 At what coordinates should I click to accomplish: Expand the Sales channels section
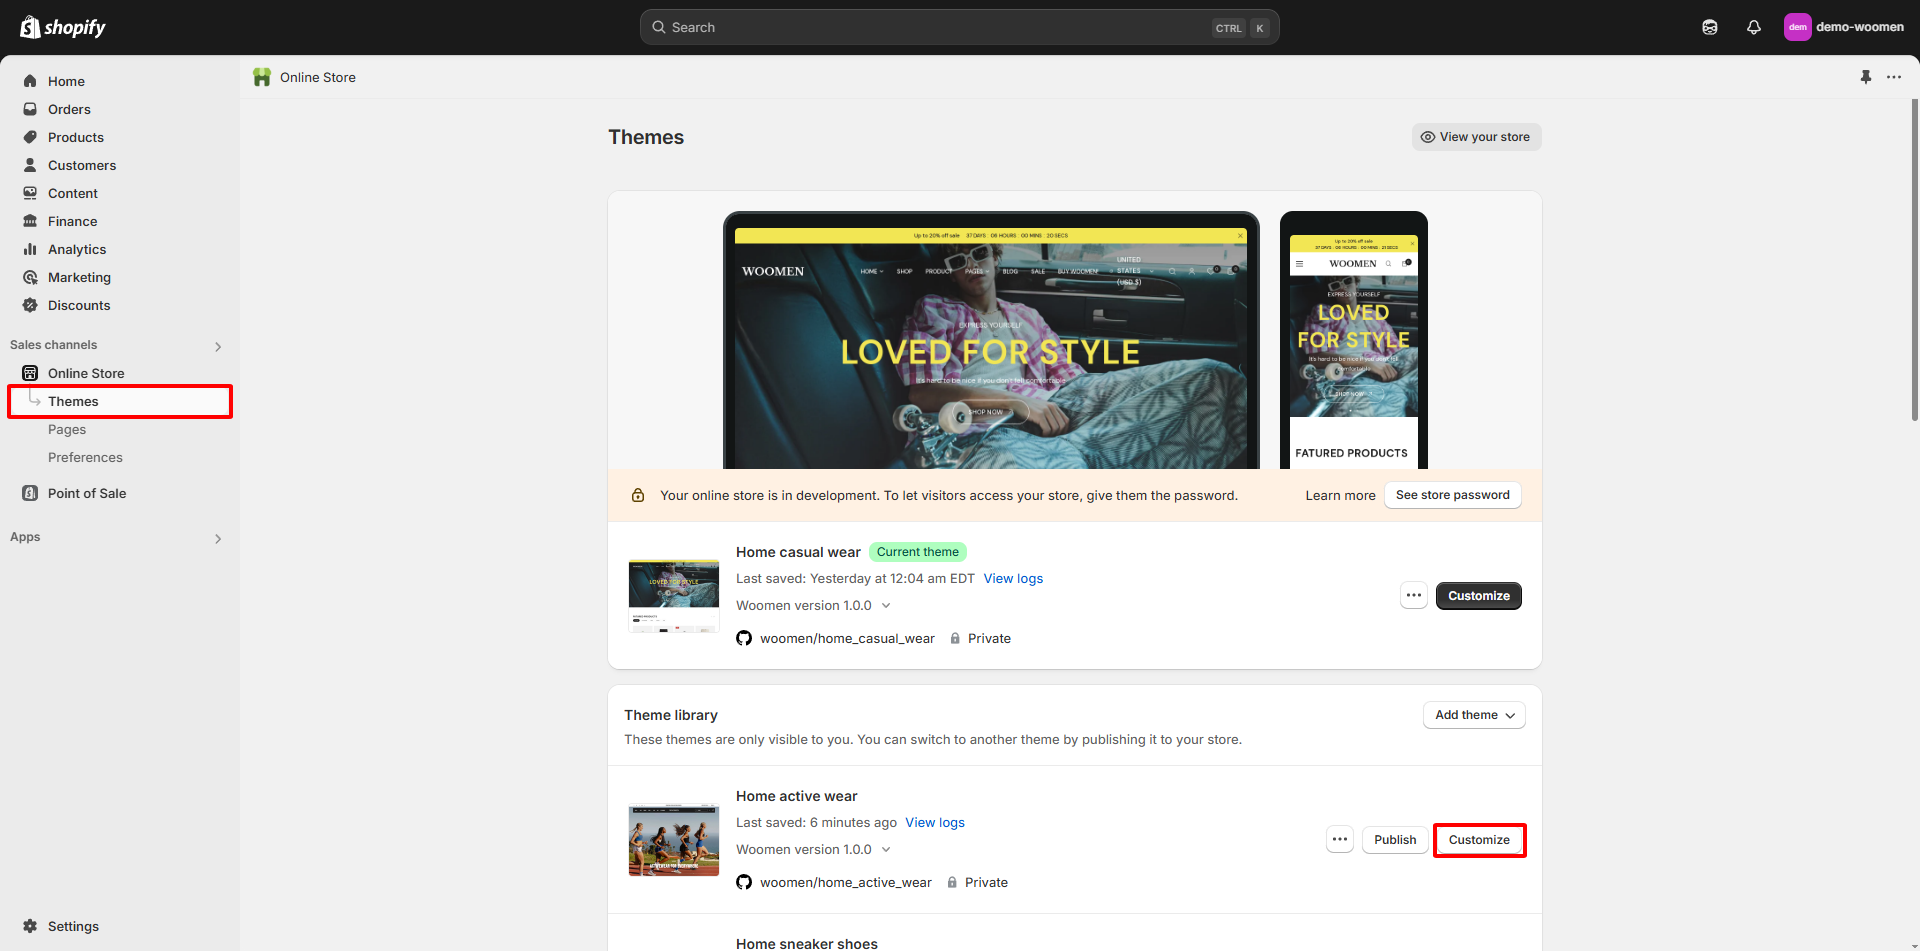[x=218, y=346]
